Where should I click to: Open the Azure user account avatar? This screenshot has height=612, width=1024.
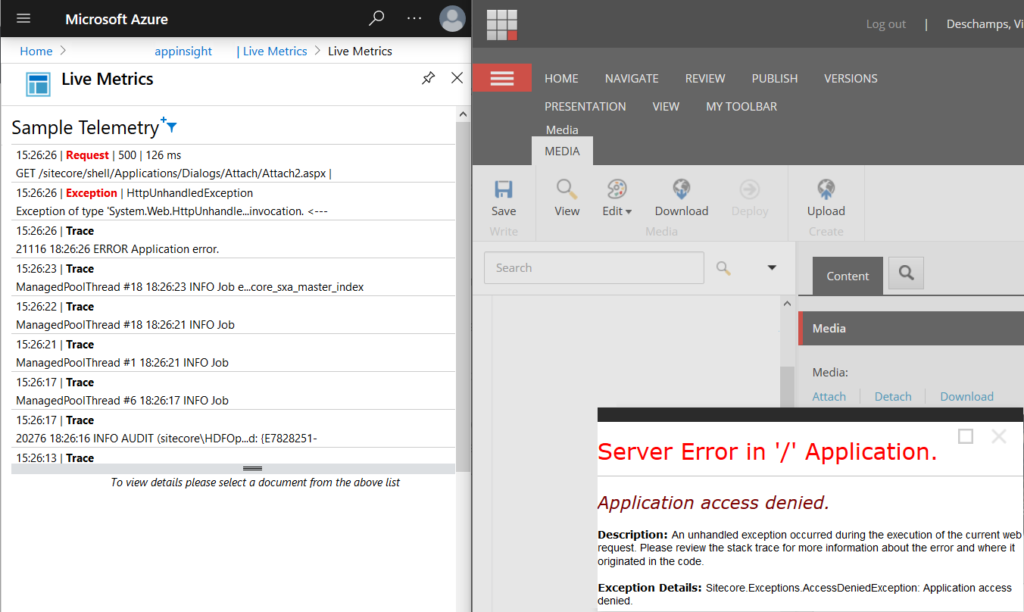click(x=452, y=18)
